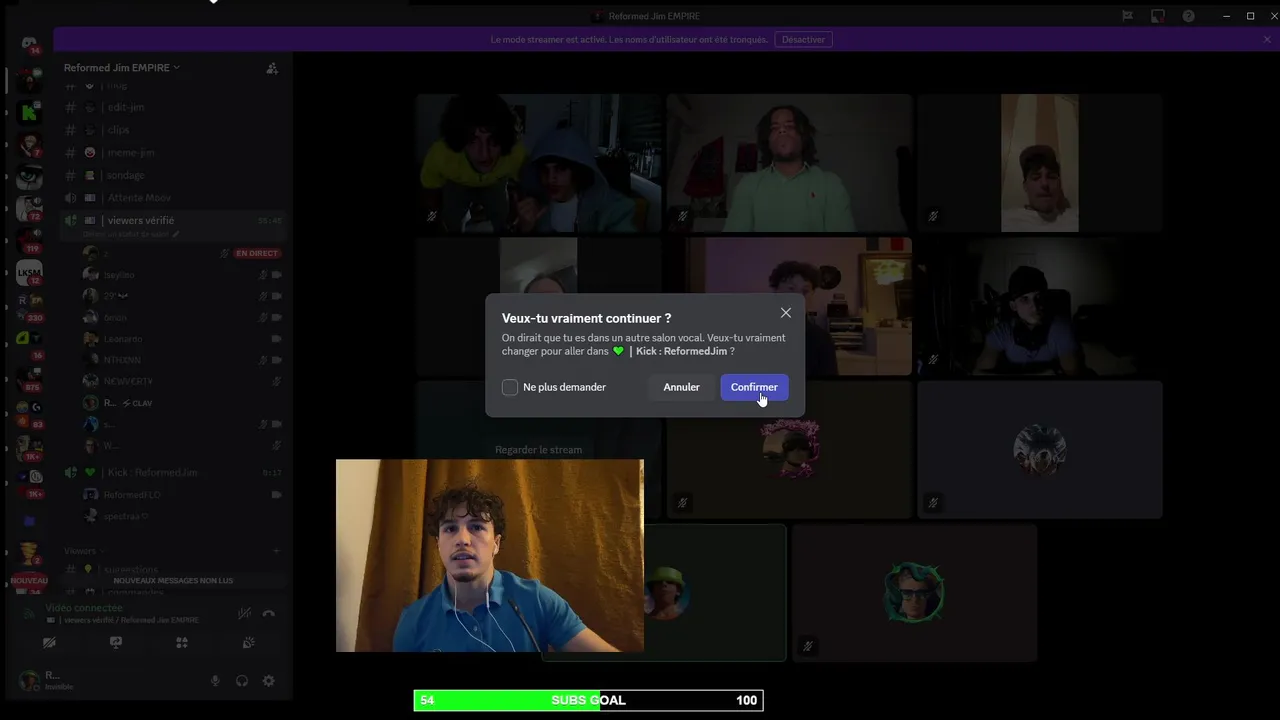The image size is (1280, 720).
Task: Open user settings gear icon
Action: (x=269, y=681)
